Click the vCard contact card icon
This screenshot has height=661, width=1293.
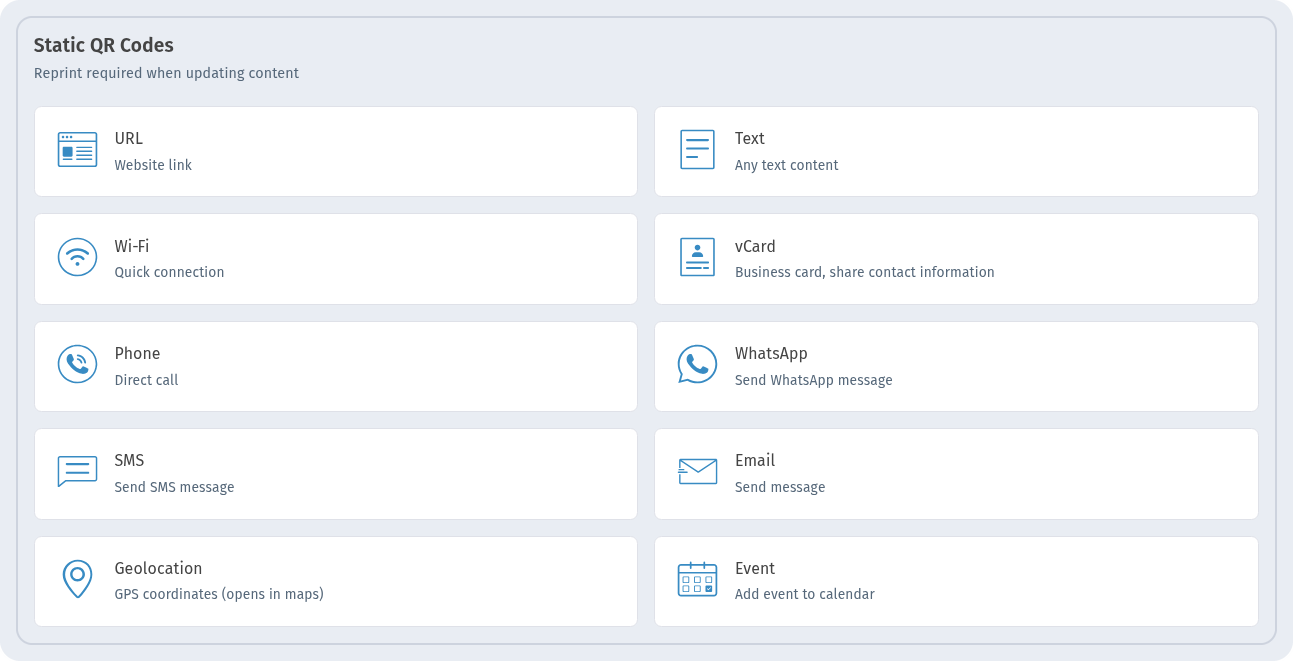(x=697, y=257)
